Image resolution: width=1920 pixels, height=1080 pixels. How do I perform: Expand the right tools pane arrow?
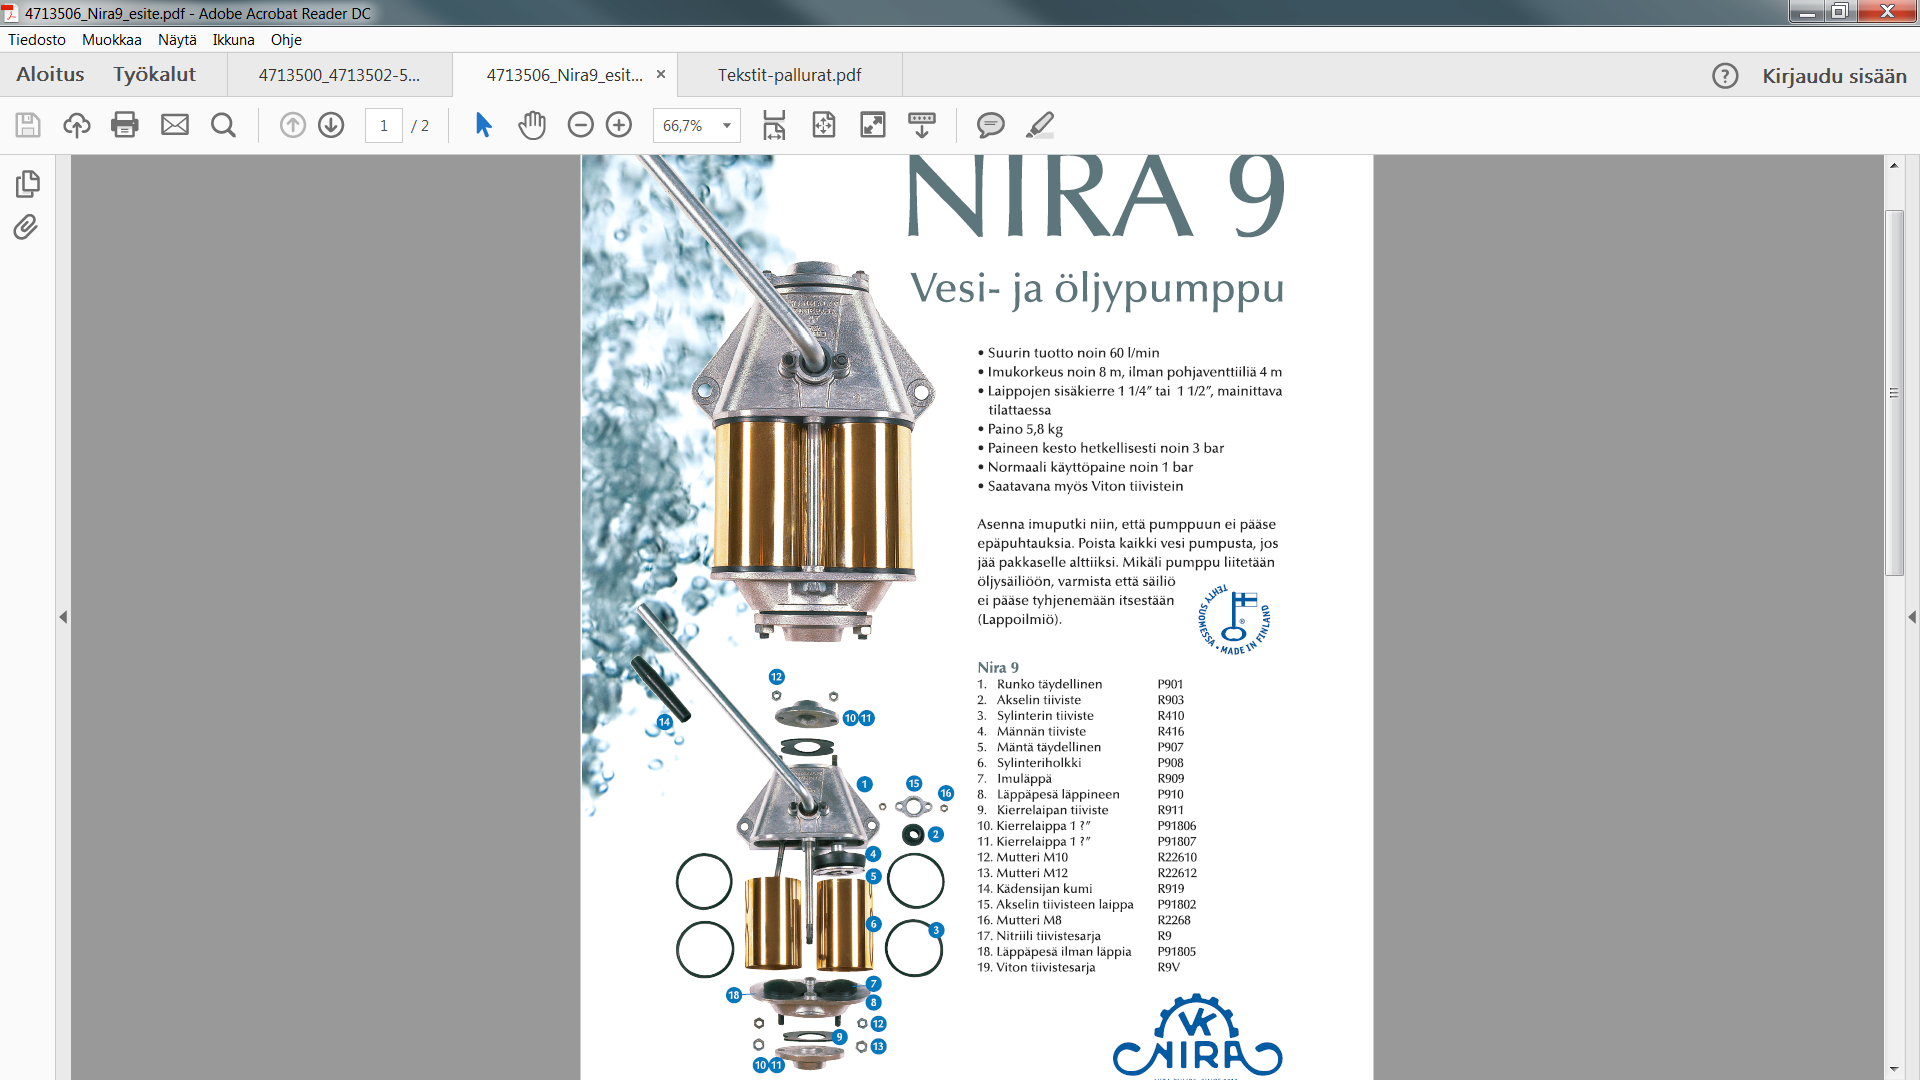[1912, 617]
